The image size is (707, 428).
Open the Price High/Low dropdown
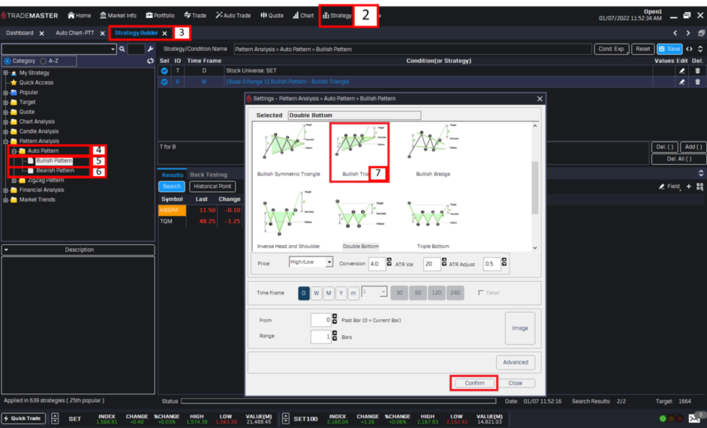pyautogui.click(x=309, y=262)
